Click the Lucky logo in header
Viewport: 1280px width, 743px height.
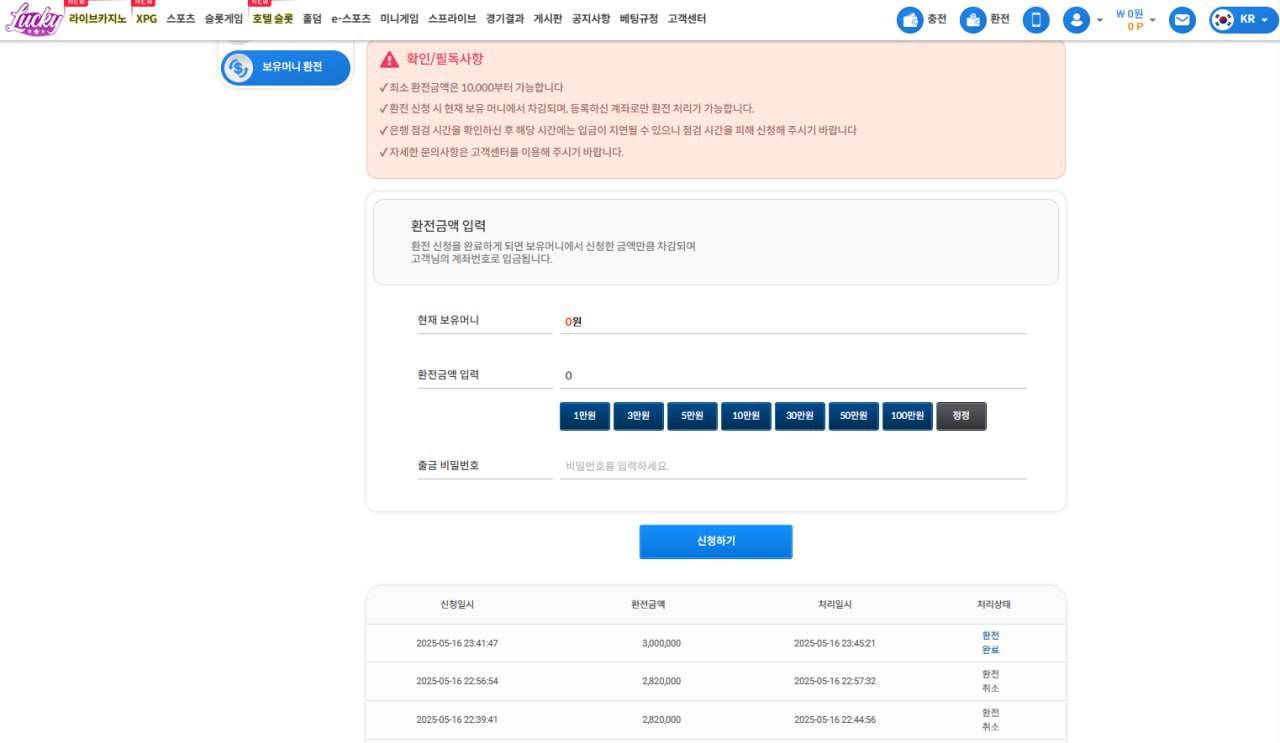pos(33,19)
